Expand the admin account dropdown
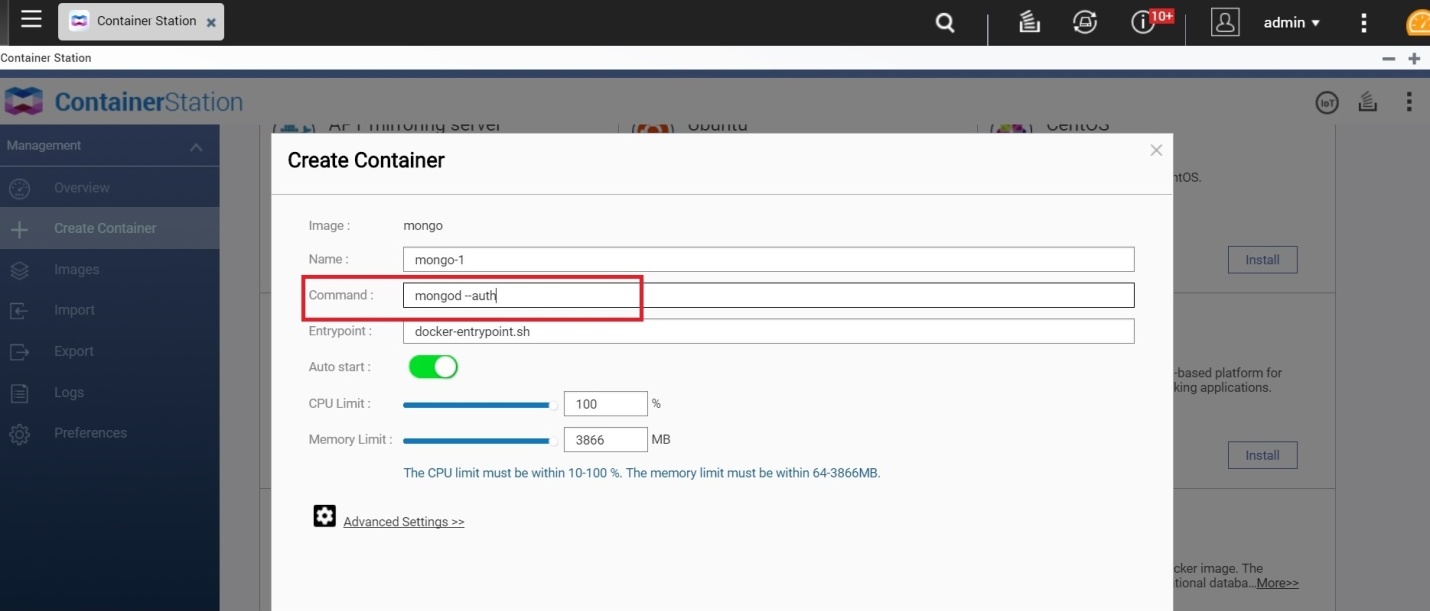Image resolution: width=1430 pixels, height=611 pixels. click(x=1292, y=22)
